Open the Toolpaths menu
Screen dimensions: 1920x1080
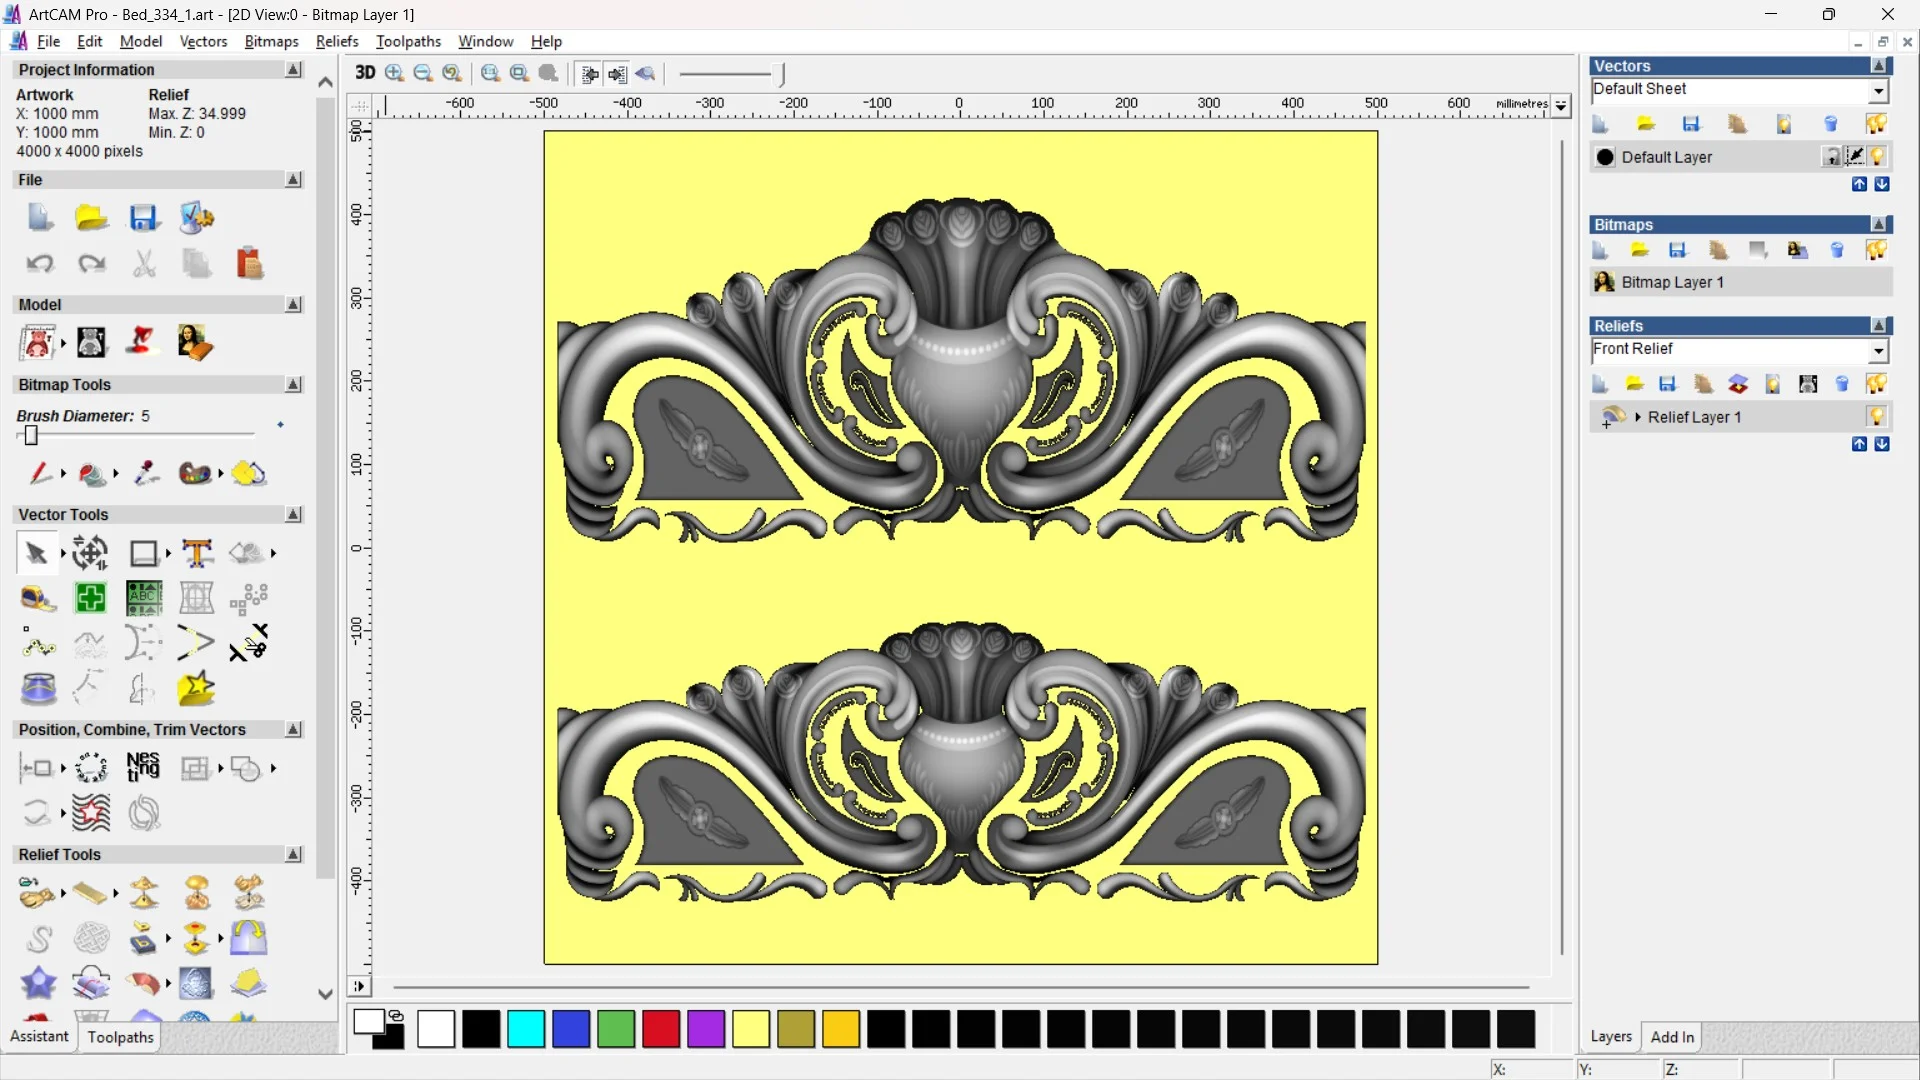point(408,41)
